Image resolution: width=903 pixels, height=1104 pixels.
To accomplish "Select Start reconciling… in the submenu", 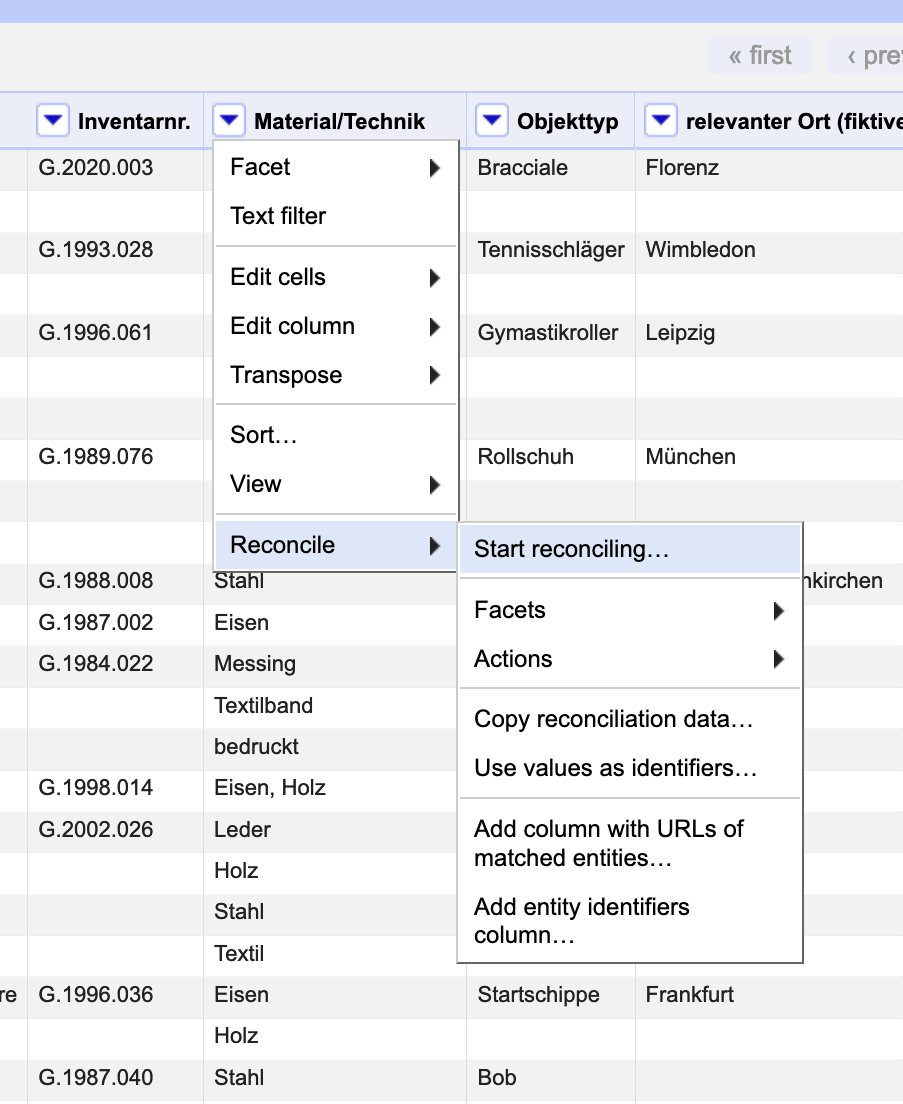I will tap(571, 549).
